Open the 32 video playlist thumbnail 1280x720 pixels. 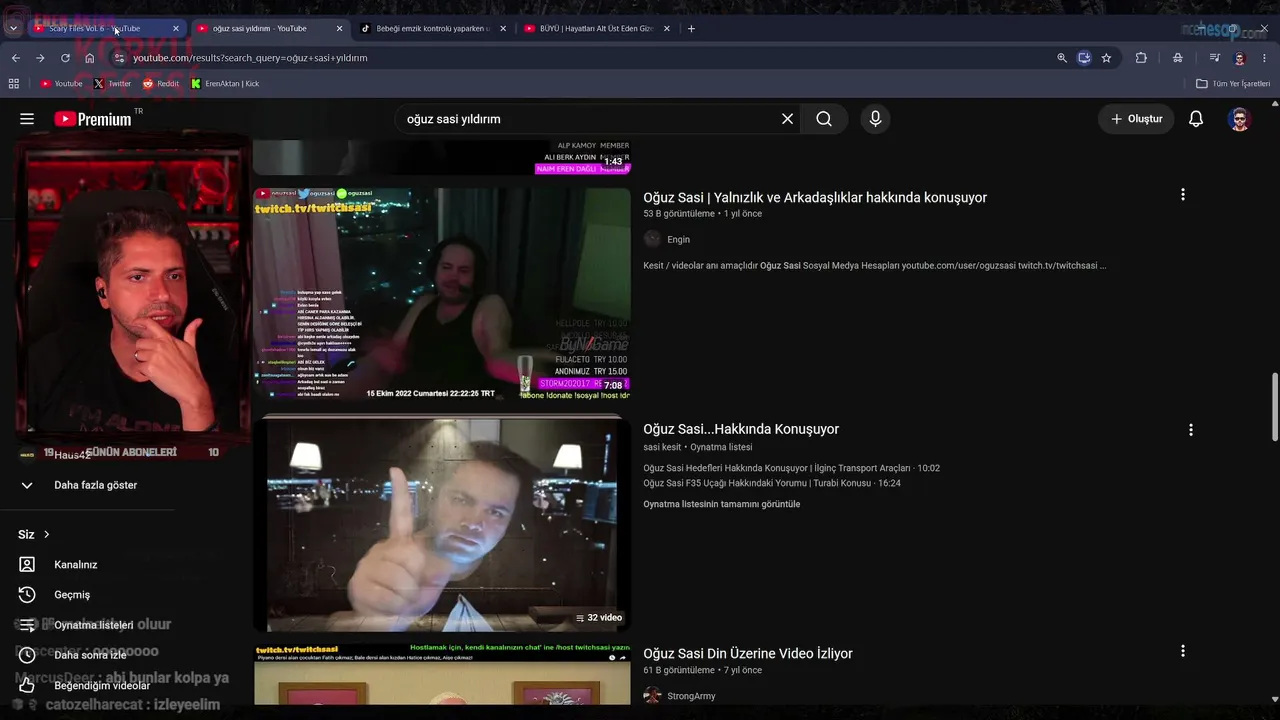tap(442, 525)
